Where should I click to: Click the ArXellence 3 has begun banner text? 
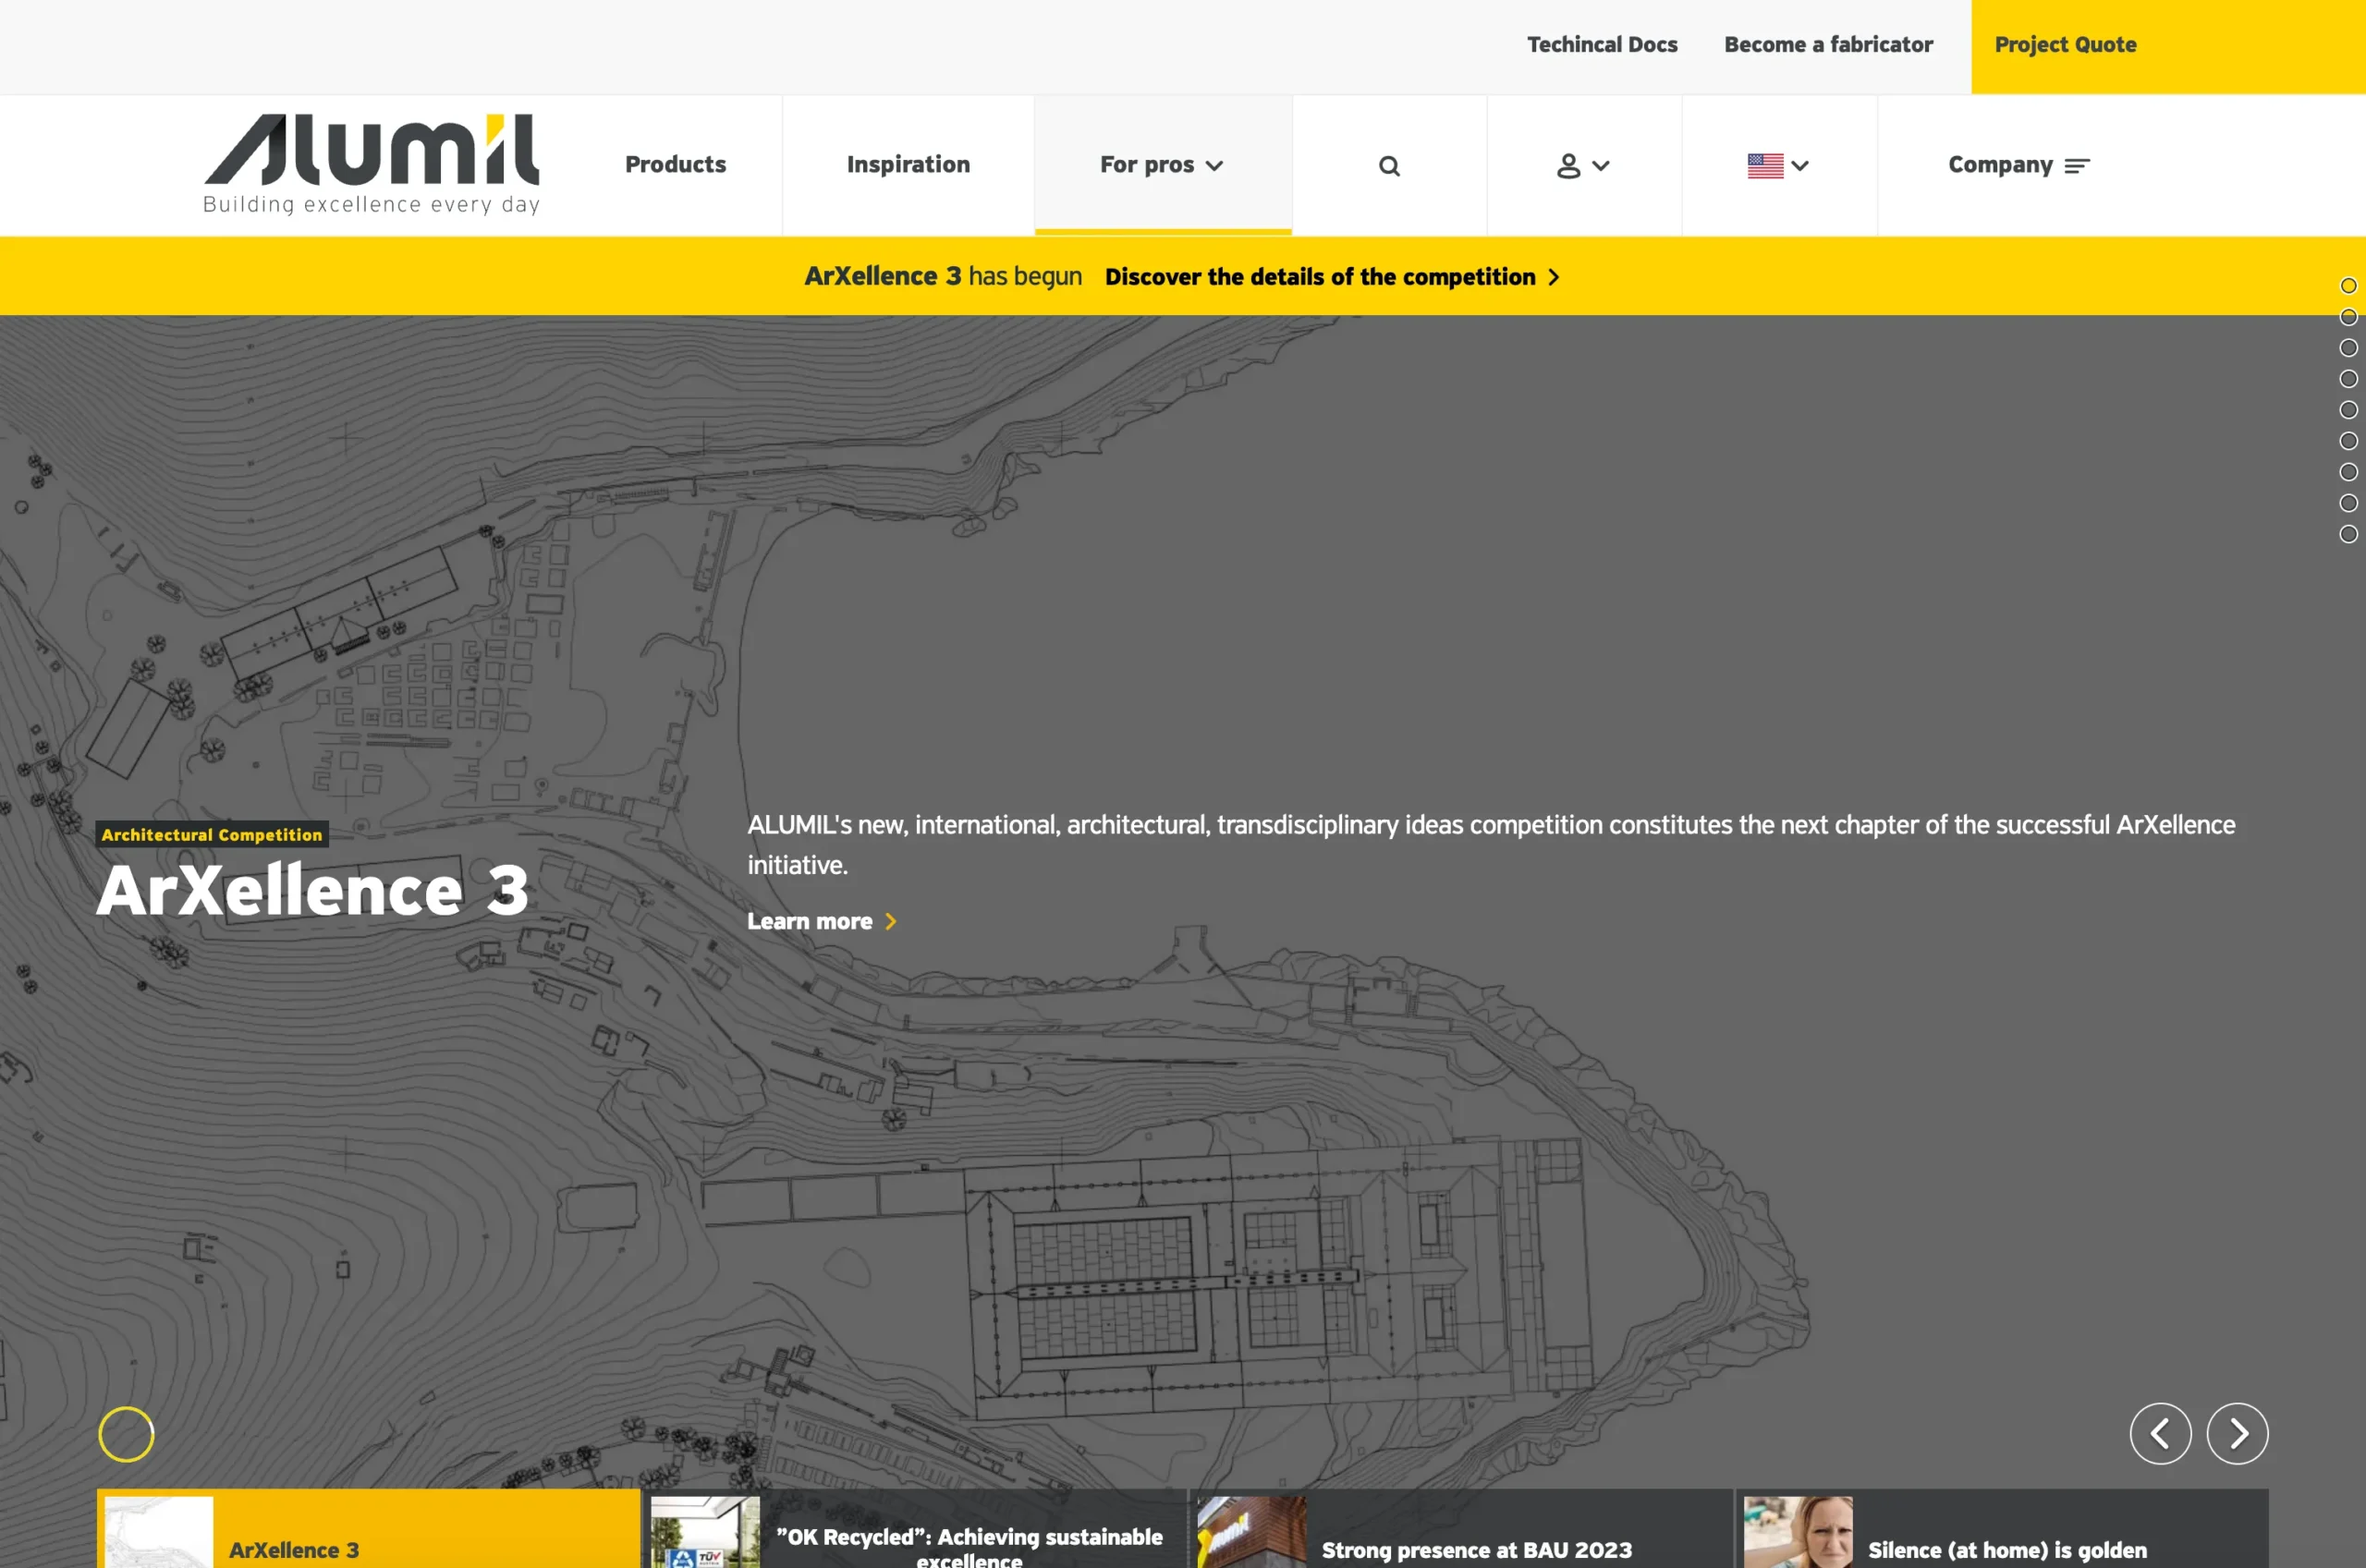click(x=943, y=276)
